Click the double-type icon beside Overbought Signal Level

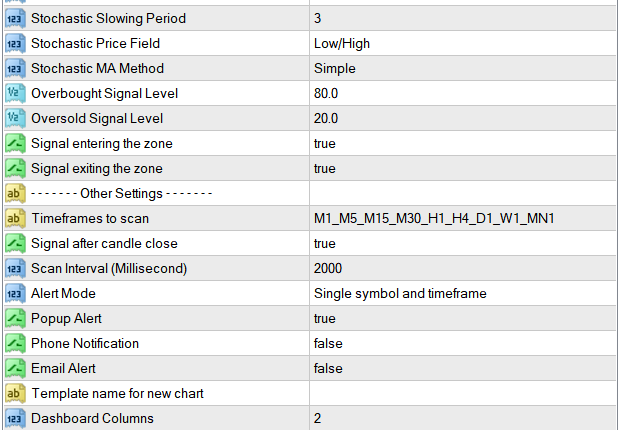15,94
